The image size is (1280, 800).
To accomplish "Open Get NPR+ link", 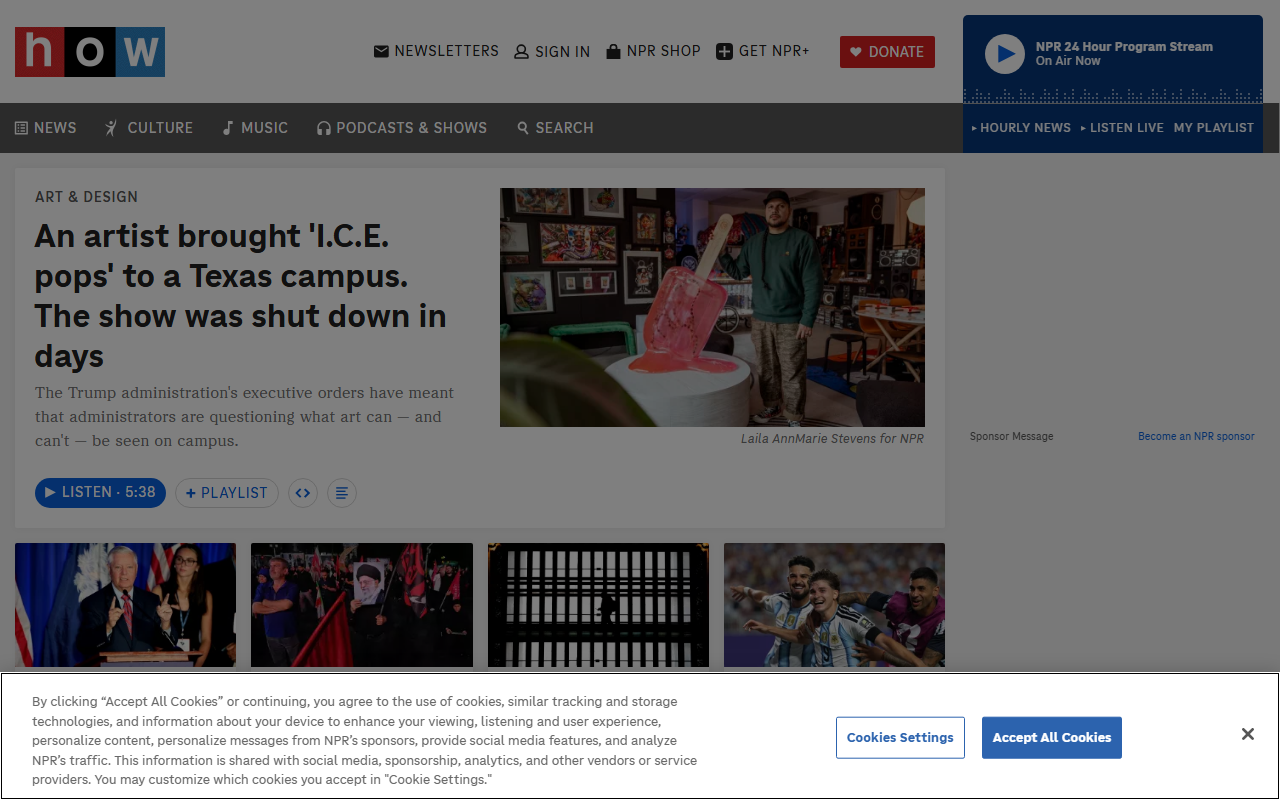I will (763, 51).
